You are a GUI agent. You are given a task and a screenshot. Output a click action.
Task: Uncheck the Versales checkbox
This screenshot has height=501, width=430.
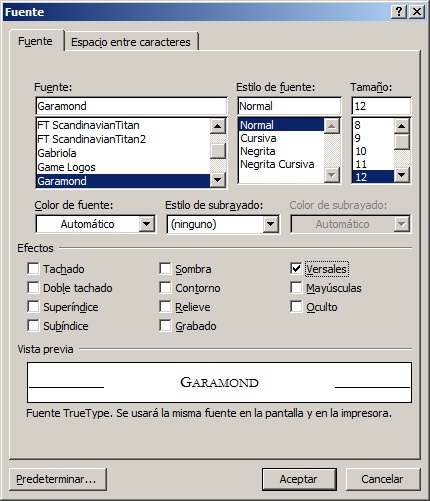296,268
